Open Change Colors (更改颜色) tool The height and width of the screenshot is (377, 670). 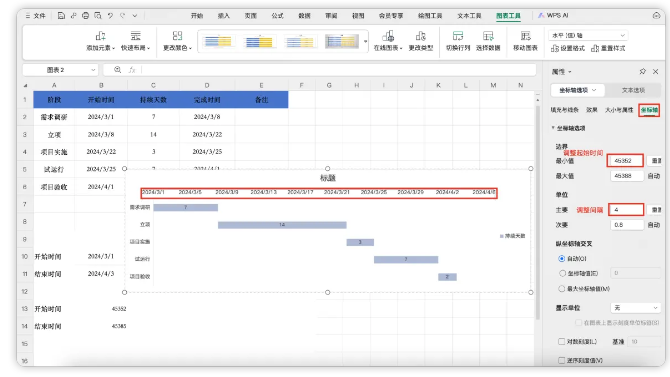[x=177, y=41]
